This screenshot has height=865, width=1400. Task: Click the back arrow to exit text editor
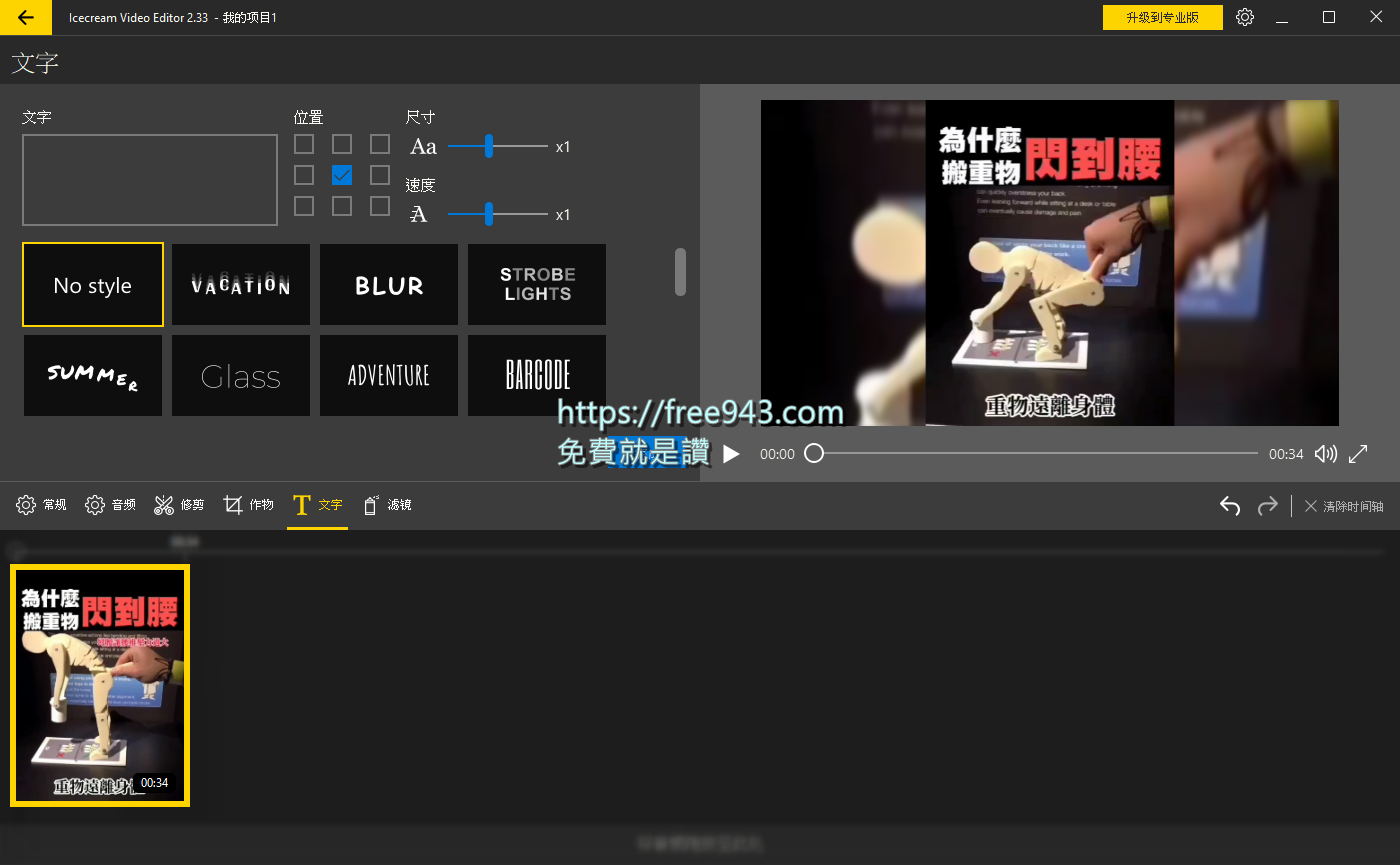pos(25,17)
